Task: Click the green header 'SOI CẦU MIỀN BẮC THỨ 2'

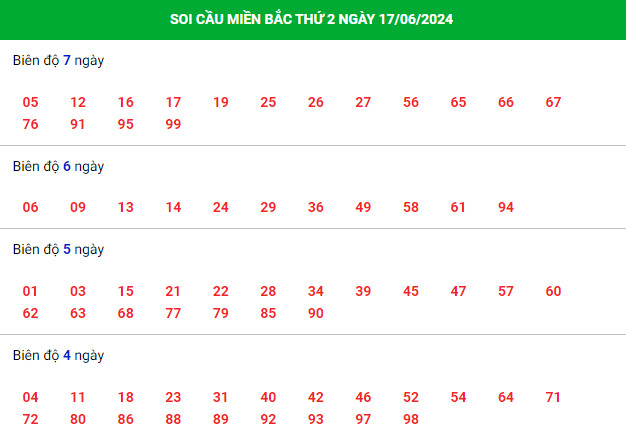Action: [x=311, y=19]
